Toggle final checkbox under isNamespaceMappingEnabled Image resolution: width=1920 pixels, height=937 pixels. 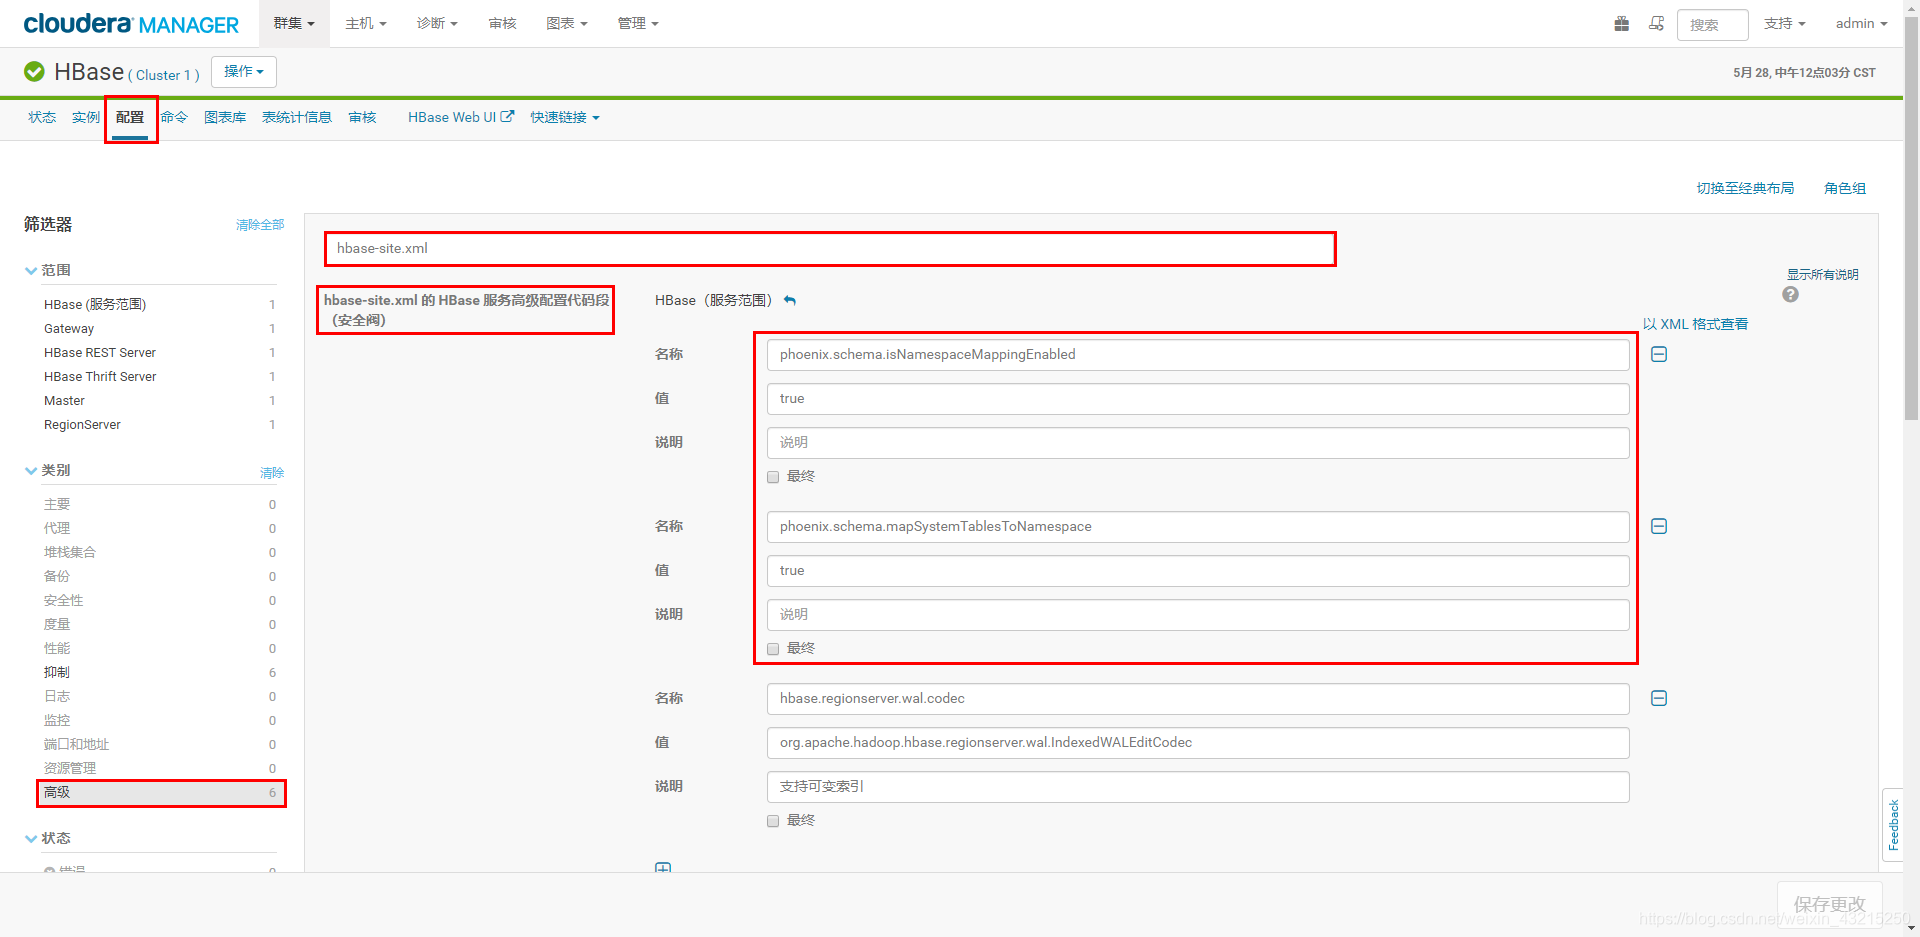tap(773, 477)
